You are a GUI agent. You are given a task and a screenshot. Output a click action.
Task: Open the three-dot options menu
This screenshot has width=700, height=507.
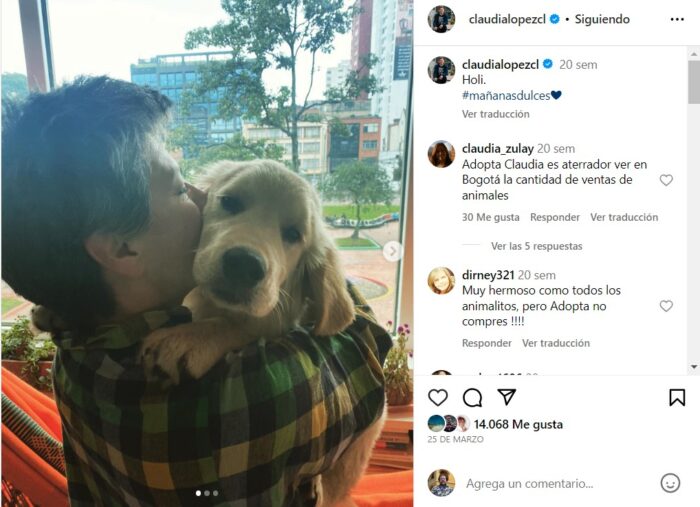[x=677, y=19]
